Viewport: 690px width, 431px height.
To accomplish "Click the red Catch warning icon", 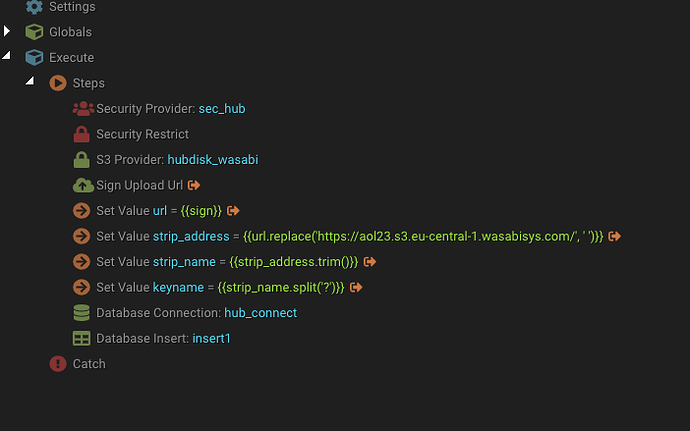I will (x=58, y=364).
